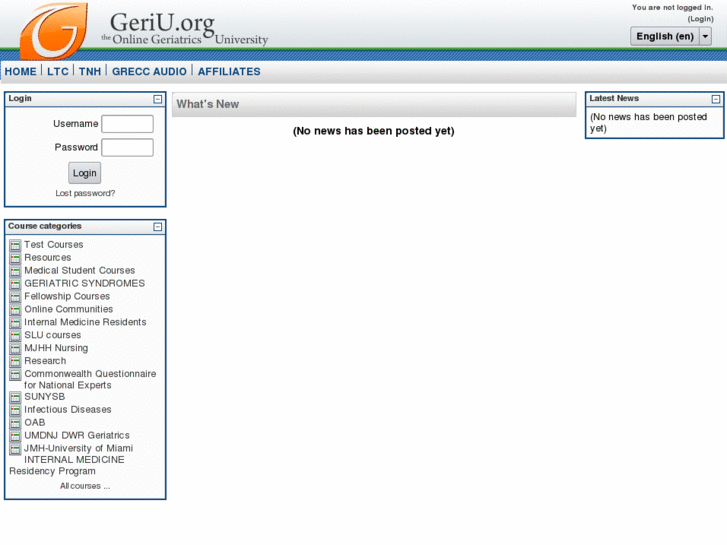Open the All courses ... link
727x545 pixels.
85,486
